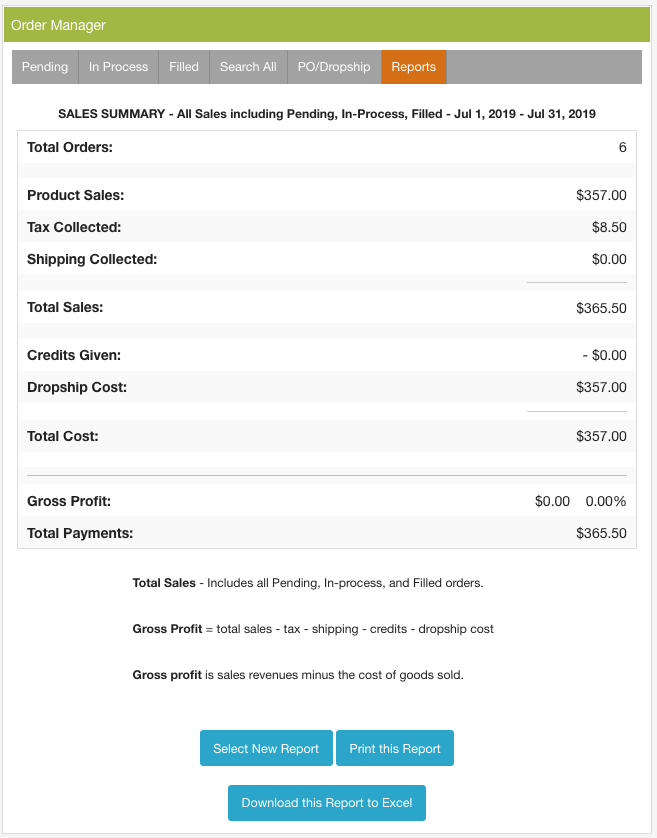
Task: Click the Product Sales amount $357.00
Action: (601, 196)
